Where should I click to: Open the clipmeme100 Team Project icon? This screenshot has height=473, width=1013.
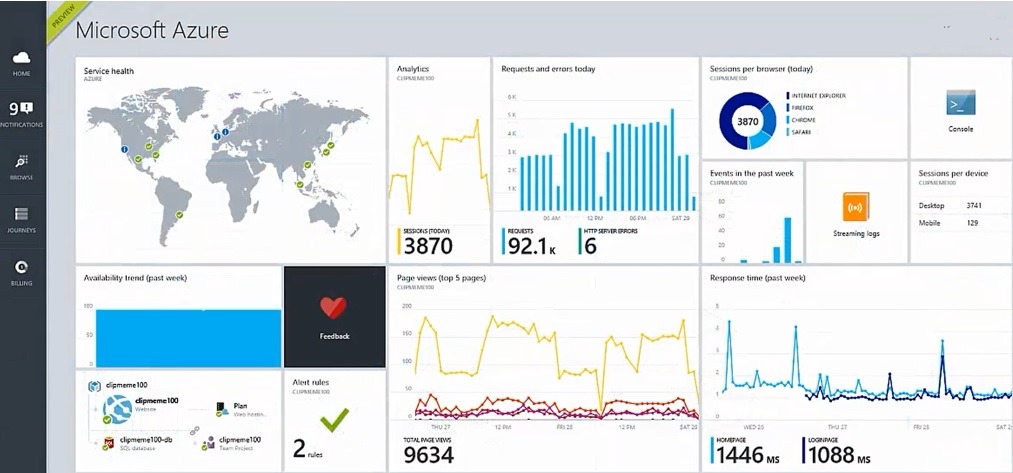tap(208, 443)
